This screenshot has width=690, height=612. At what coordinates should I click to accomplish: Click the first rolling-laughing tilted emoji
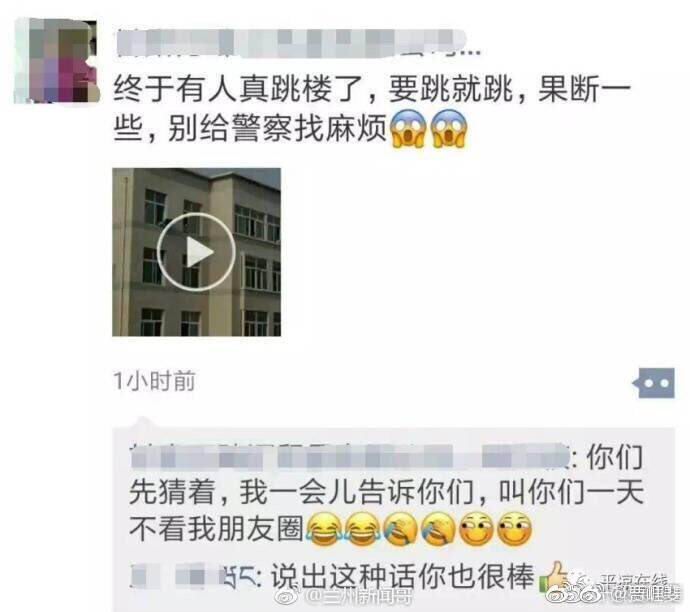pyautogui.click(x=400, y=529)
